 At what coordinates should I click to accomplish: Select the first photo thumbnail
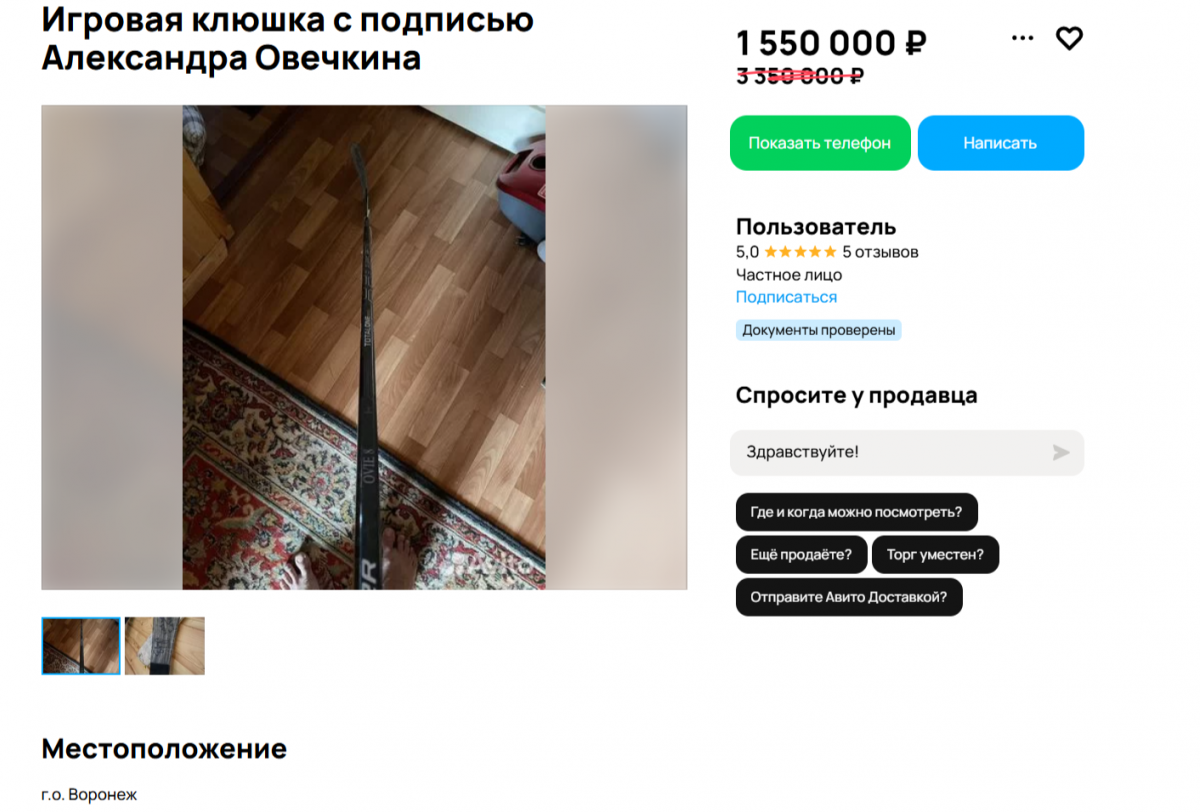(81, 646)
